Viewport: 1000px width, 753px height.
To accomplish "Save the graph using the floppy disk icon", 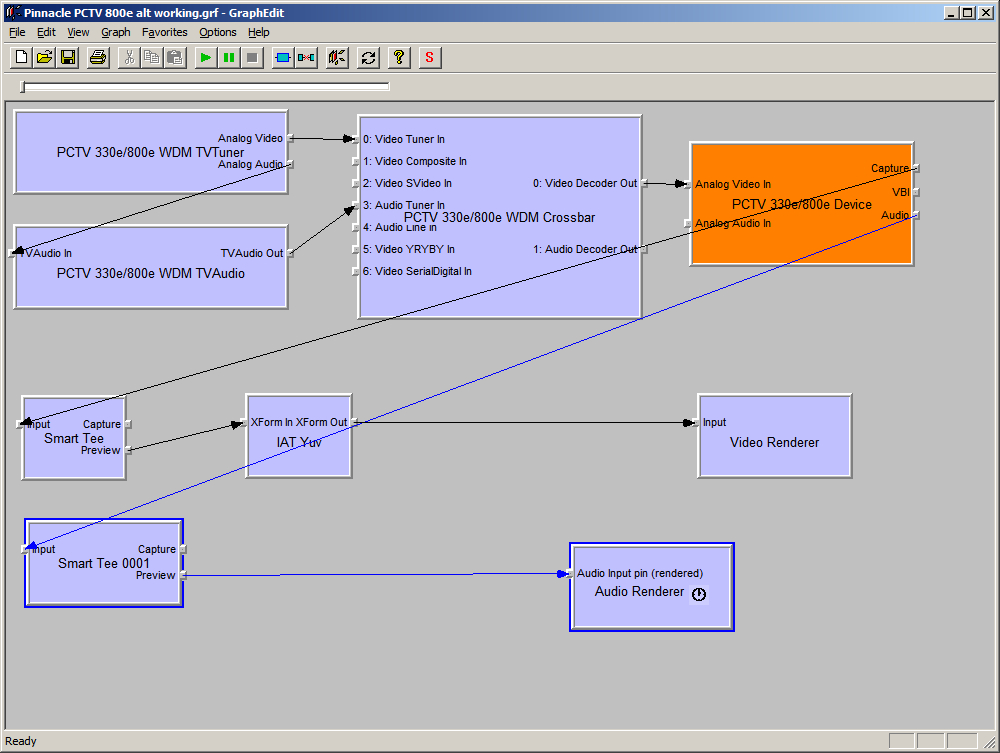I will 68,57.
